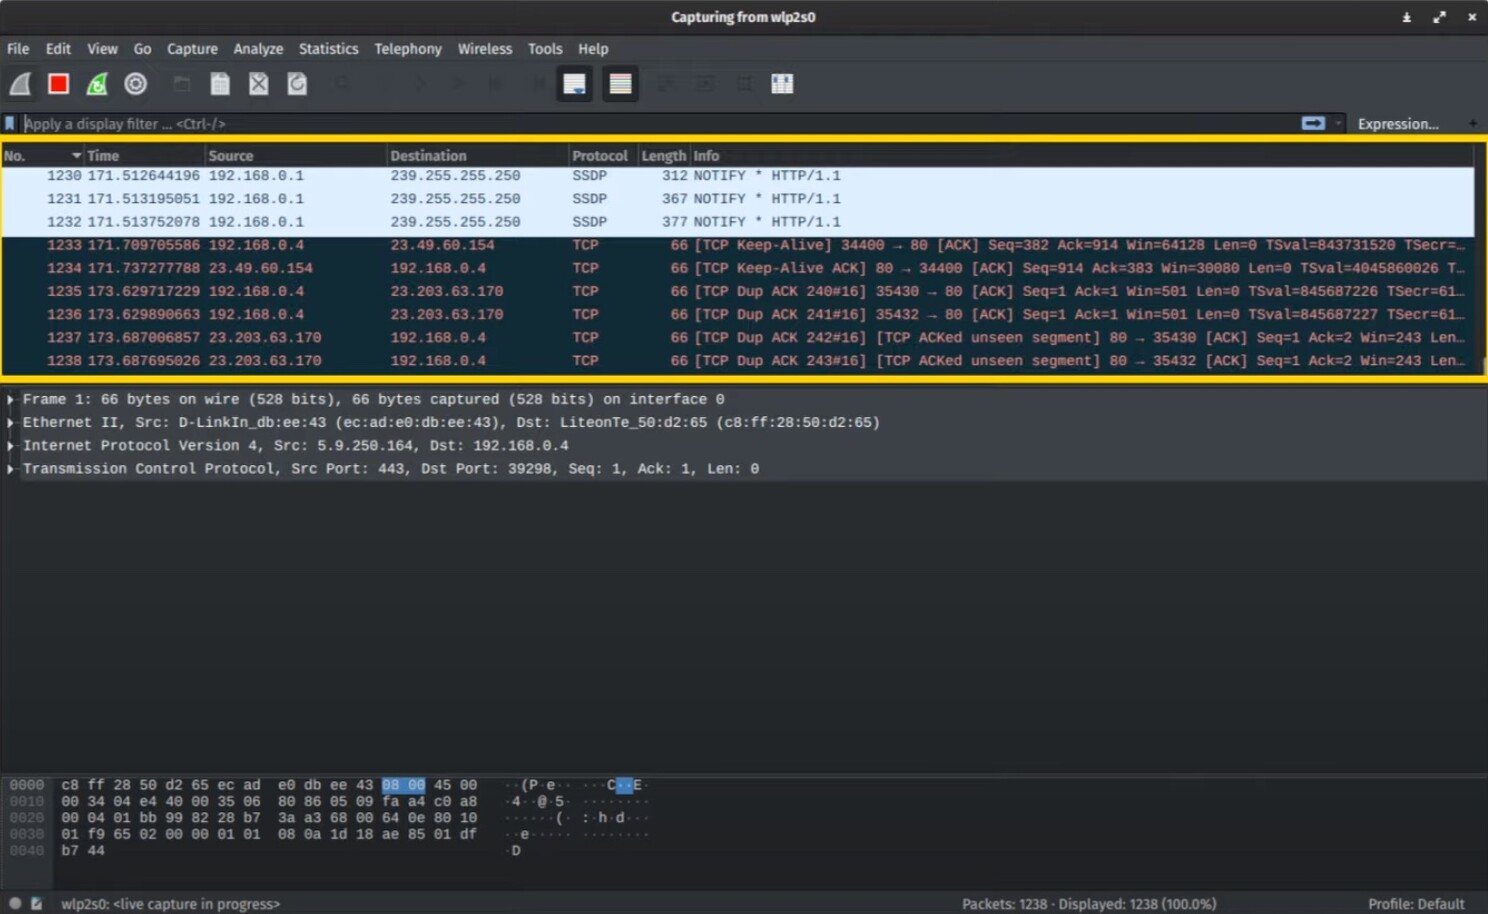Expand the Internet Protocol Version 4 entry
Viewport: 1488px width, 914px height.
[x=11, y=446]
